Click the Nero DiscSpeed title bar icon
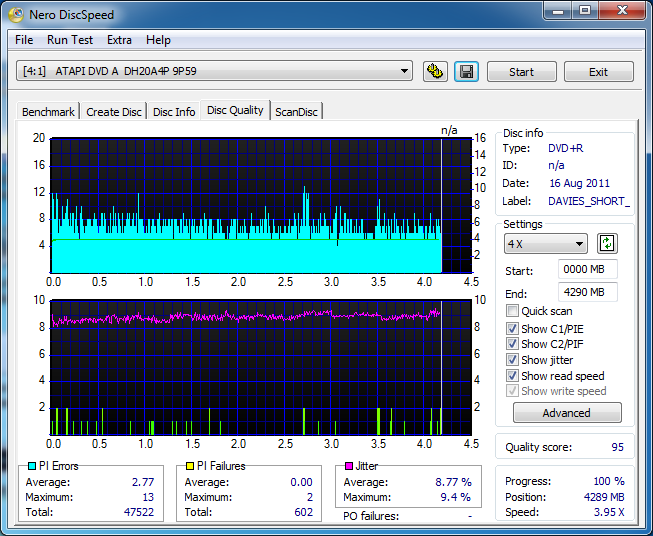The height and width of the screenshot is (536, 653). (16, 15)
